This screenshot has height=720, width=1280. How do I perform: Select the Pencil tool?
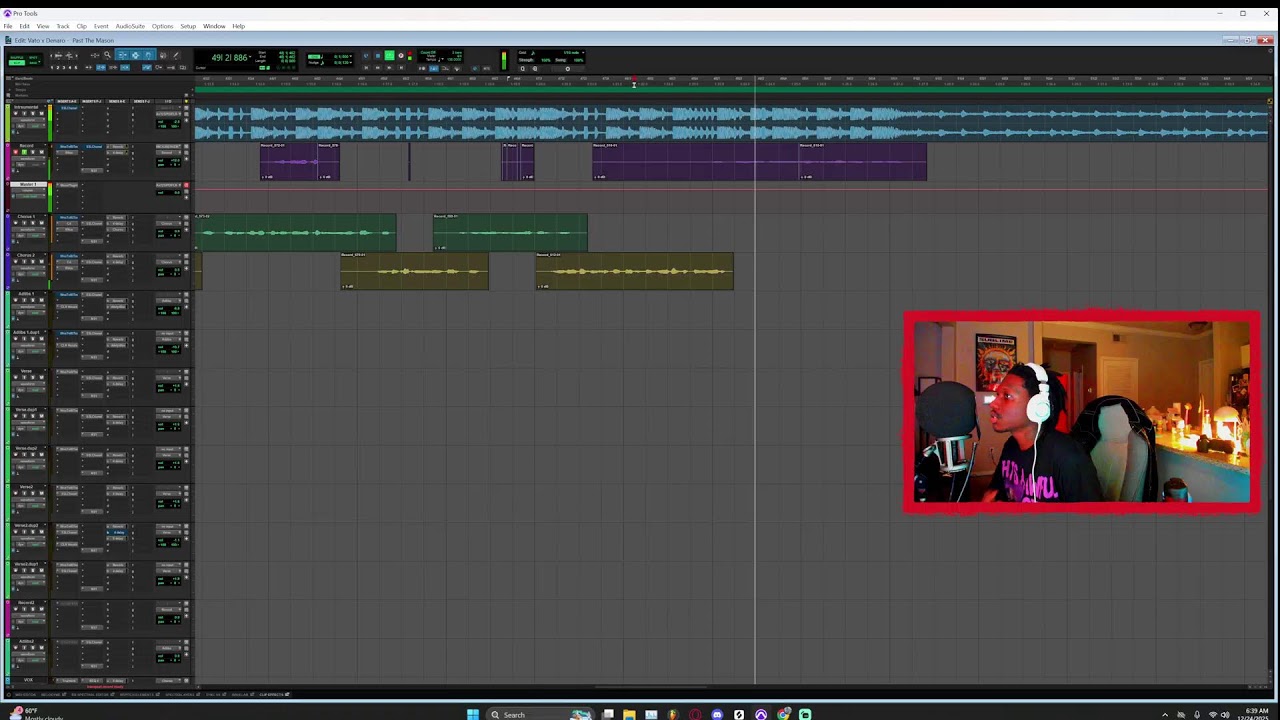tap(176, 55)
